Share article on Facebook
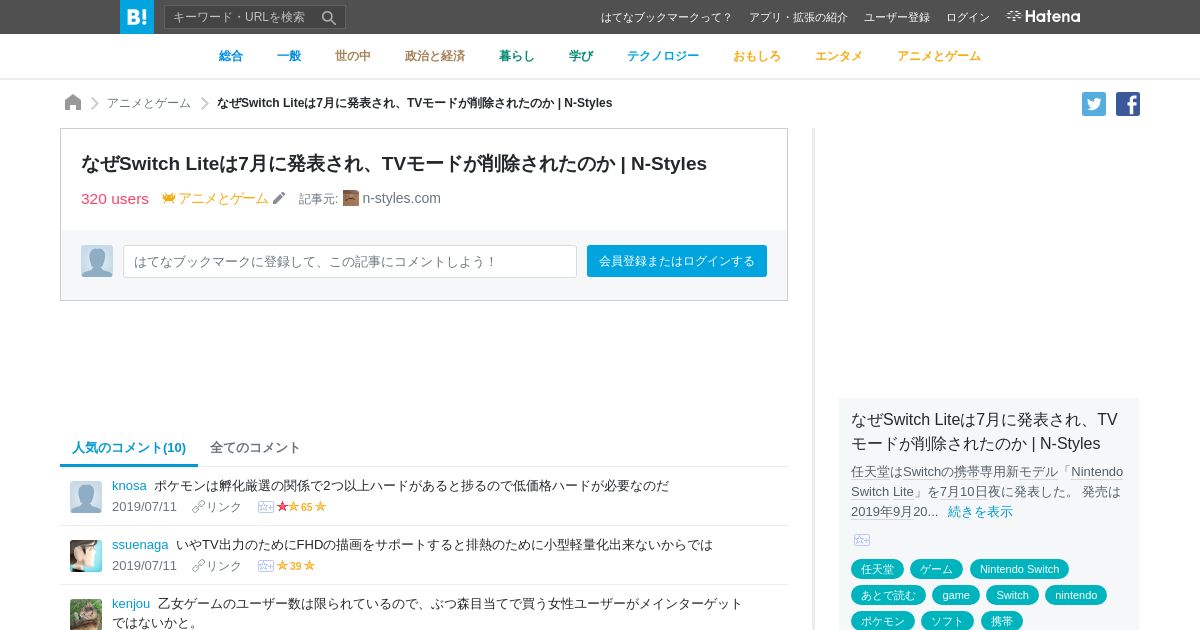The height and width of the screenshot is (630, 1200). pos(1128,104)
